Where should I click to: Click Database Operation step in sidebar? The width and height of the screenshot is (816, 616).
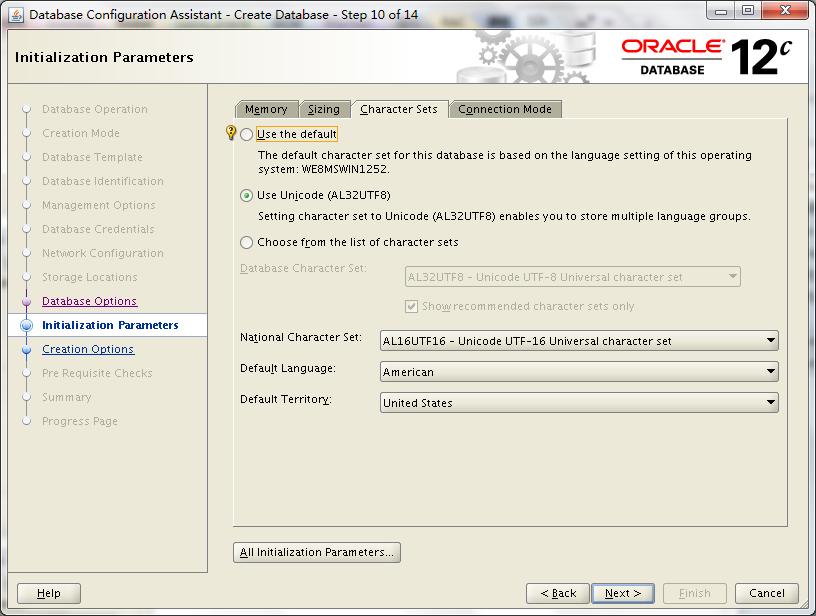95,109
